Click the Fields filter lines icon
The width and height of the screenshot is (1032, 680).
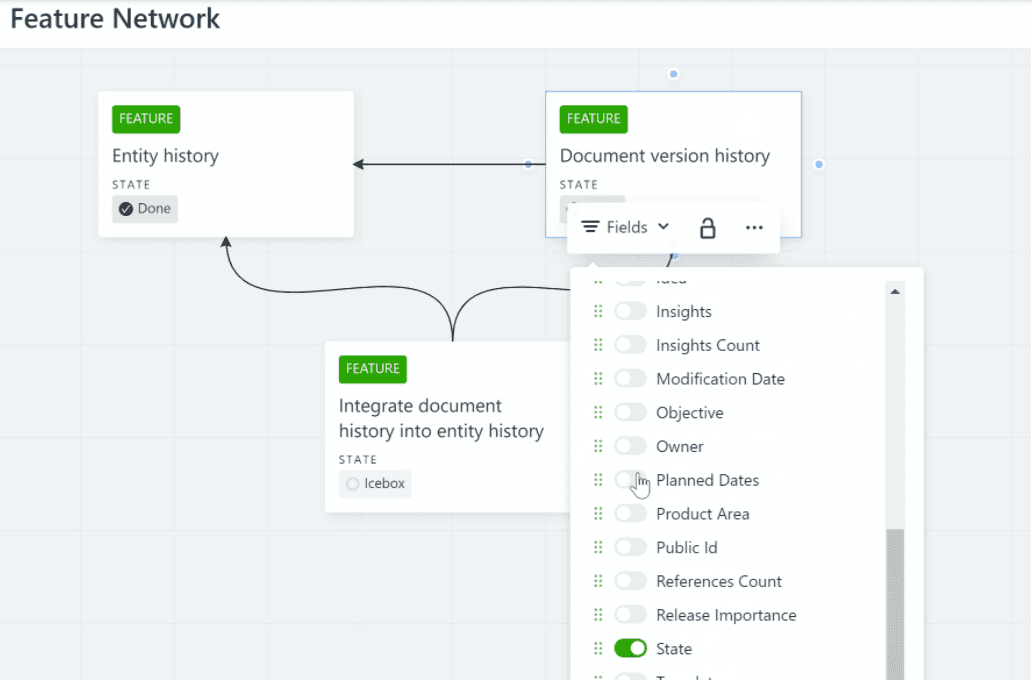click(x=591, y=228)
